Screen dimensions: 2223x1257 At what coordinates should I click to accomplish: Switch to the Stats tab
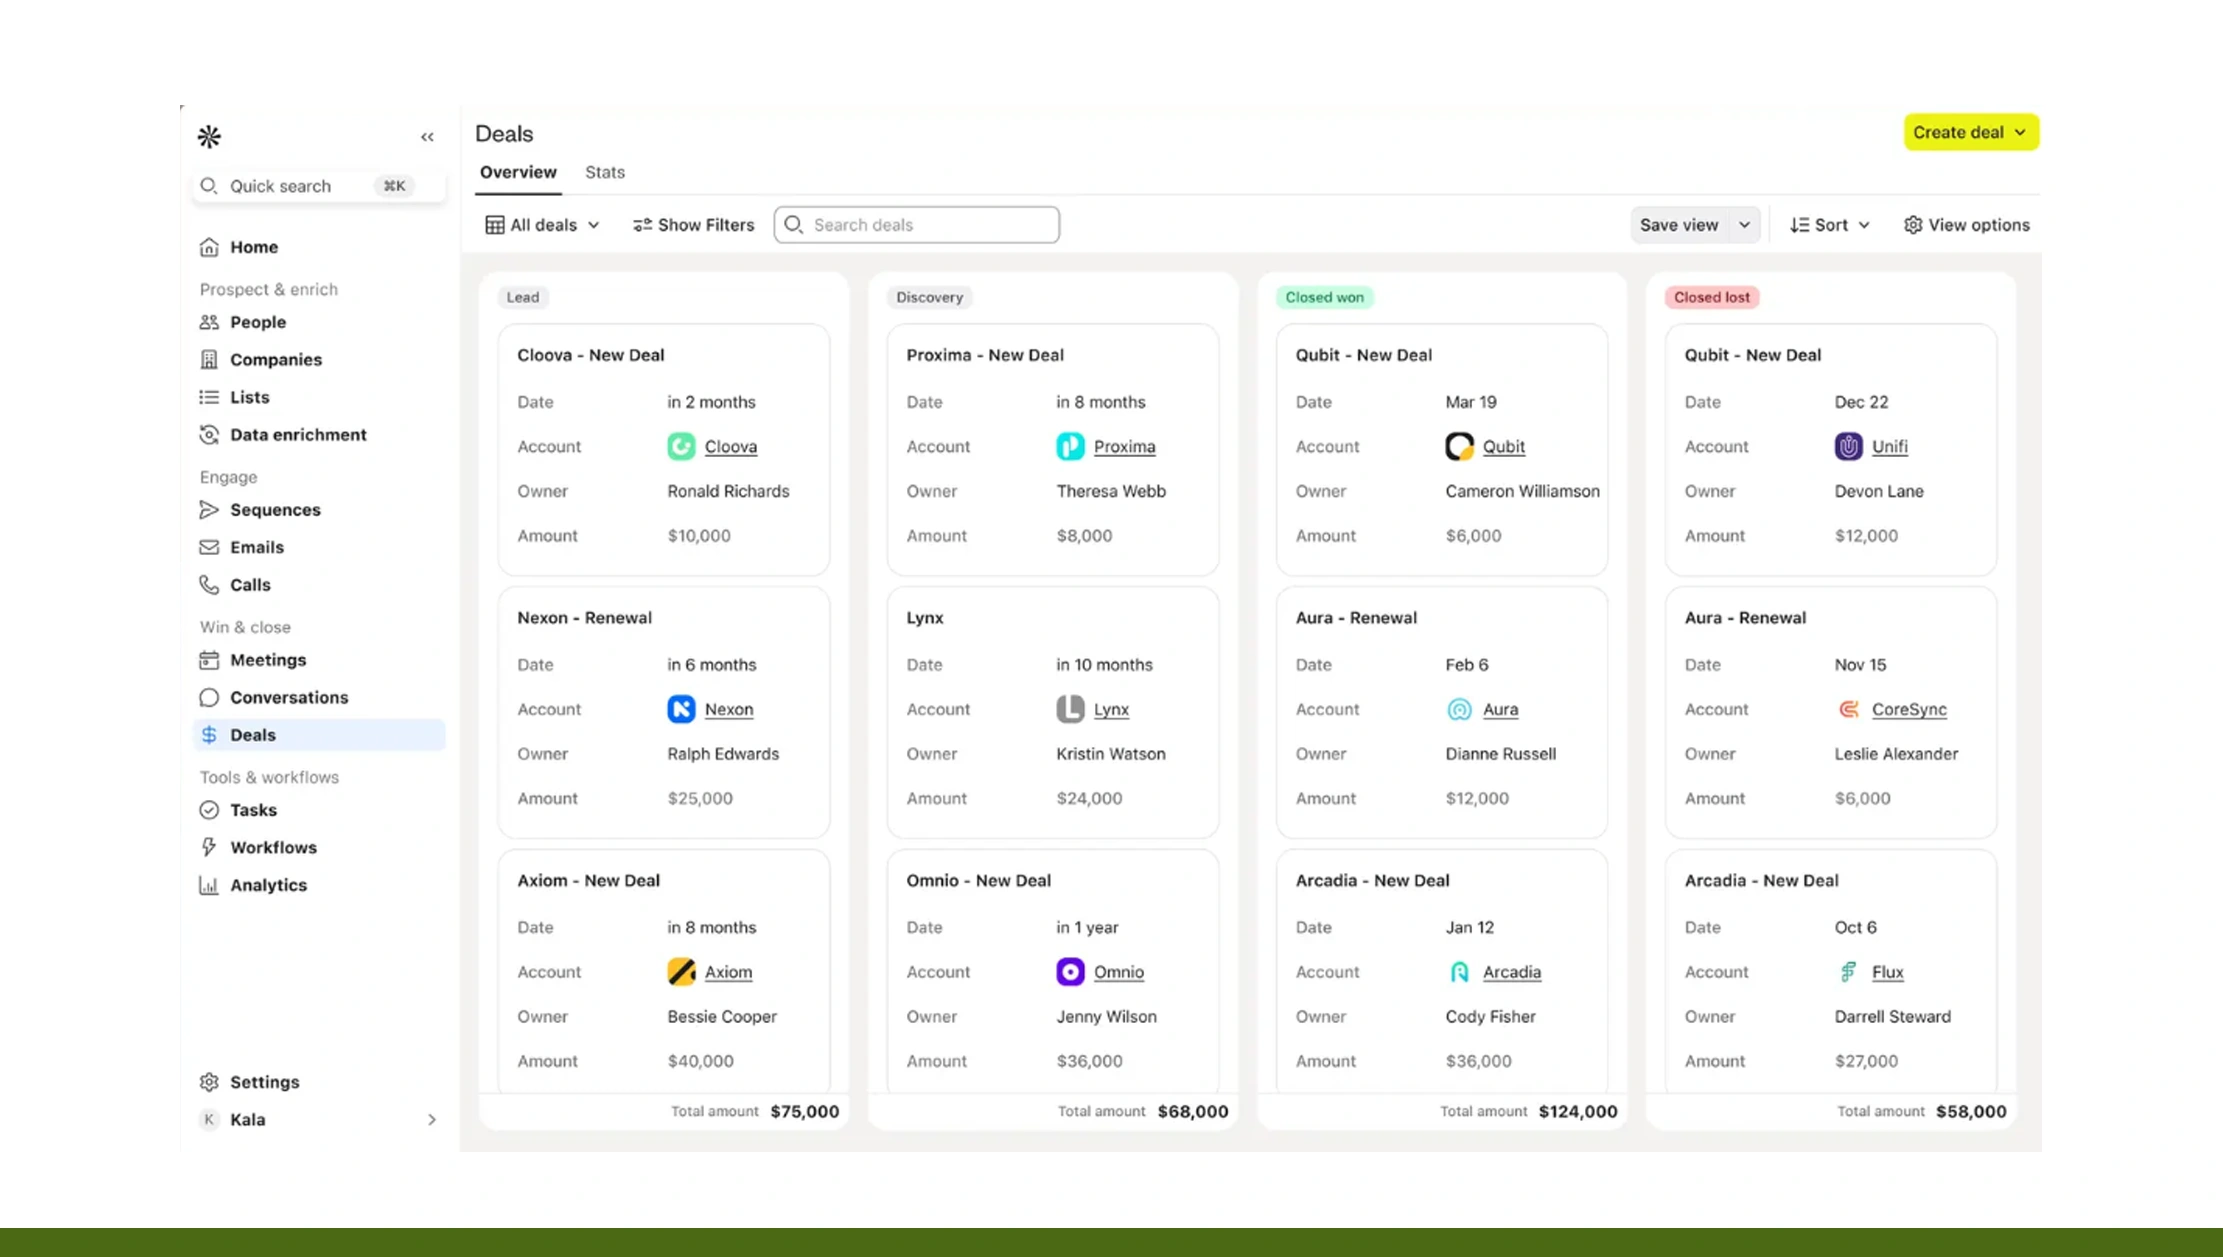click(605, 172)
